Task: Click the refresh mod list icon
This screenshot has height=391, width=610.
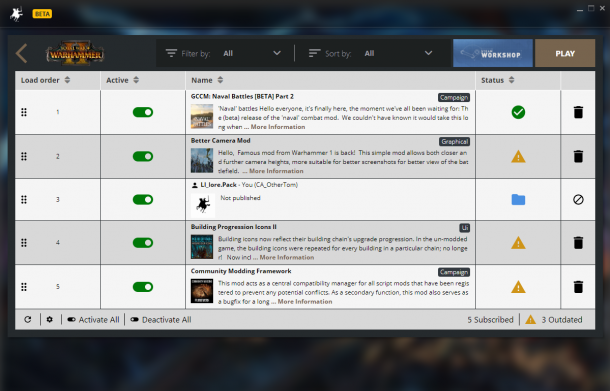Action: click(x=28, y=319)
